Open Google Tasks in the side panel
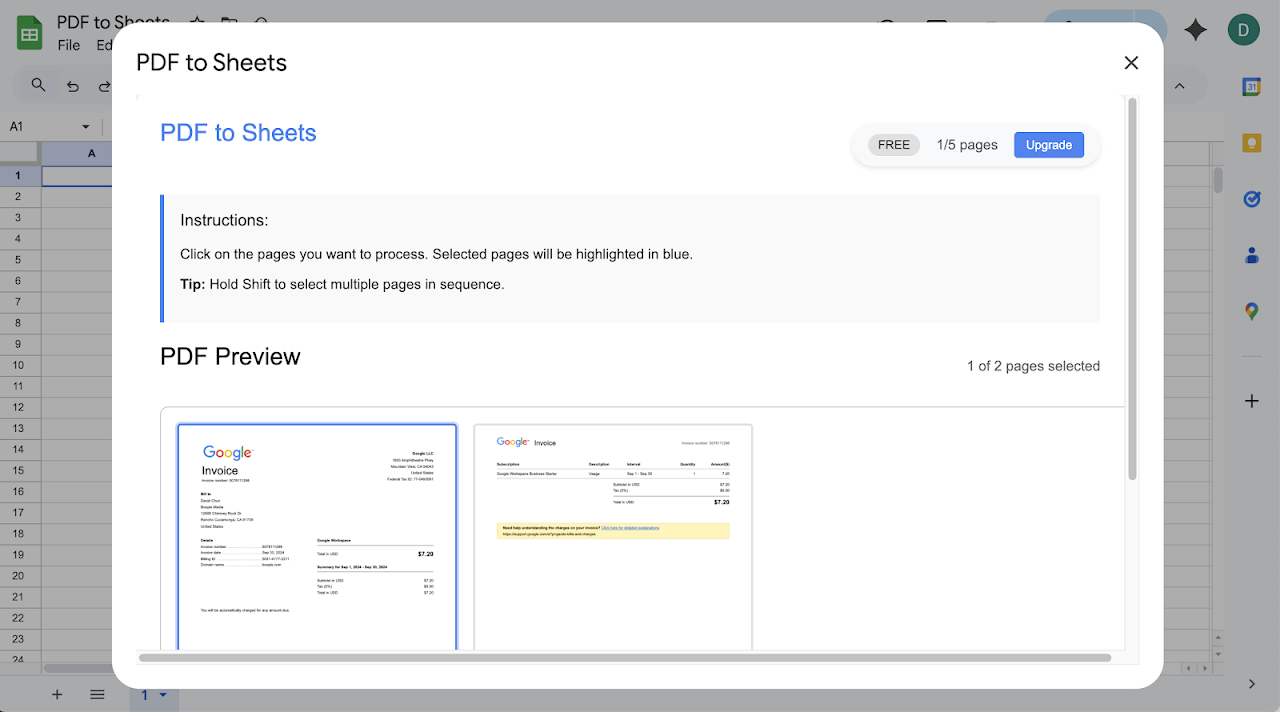This screenshot has height=712, width=1280. coord(1251,199)
